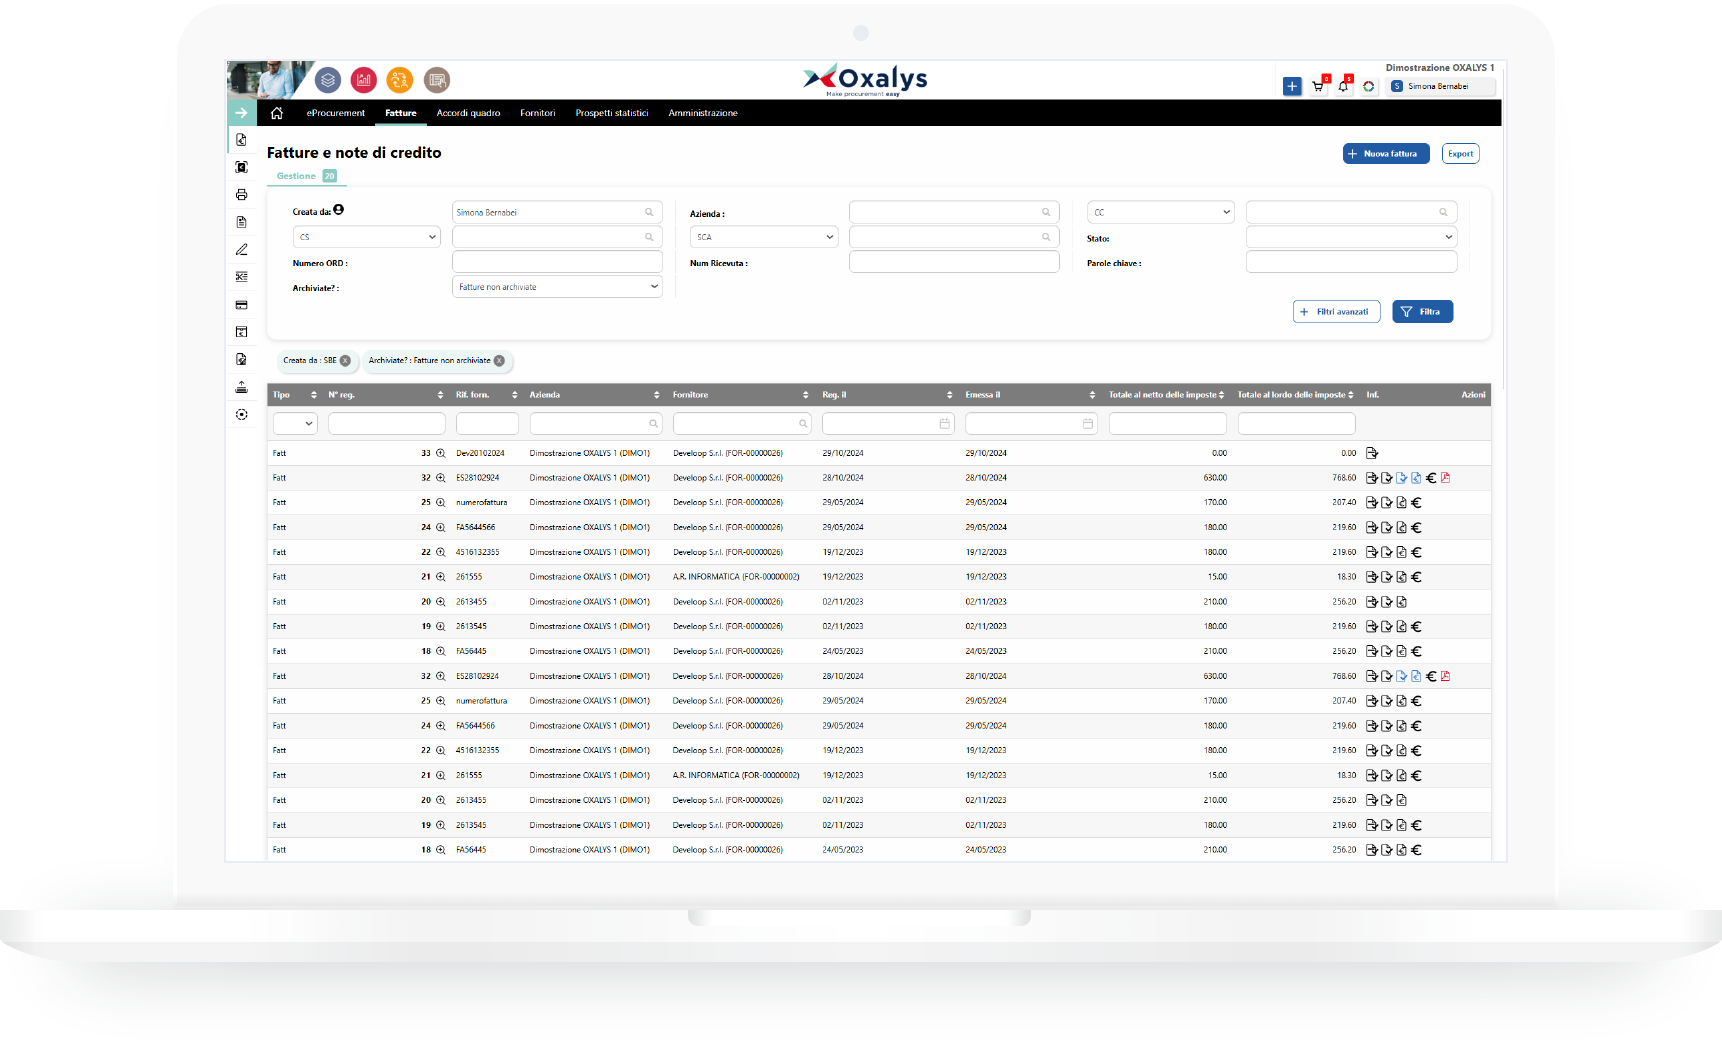Open the Simona Bernabei user menu
This screenshot has width=1722, height=1040.
coord(1442,87)
